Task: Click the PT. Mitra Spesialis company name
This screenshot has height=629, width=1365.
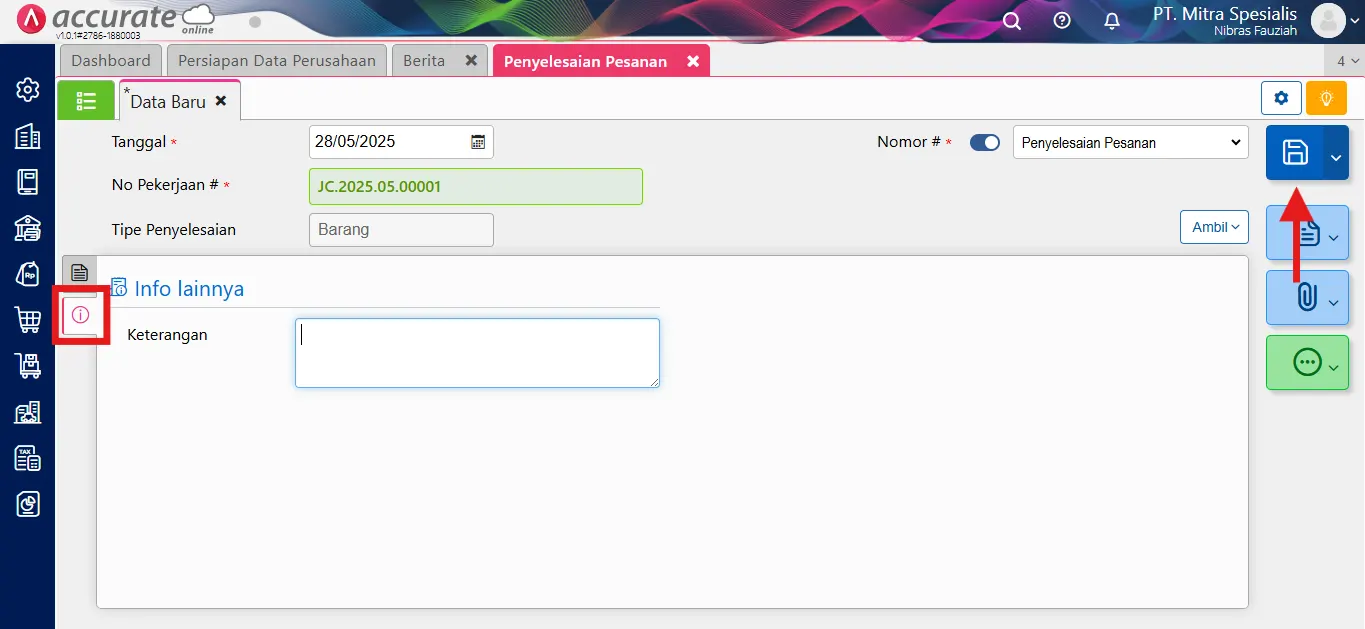Action: click(1225, 14)
